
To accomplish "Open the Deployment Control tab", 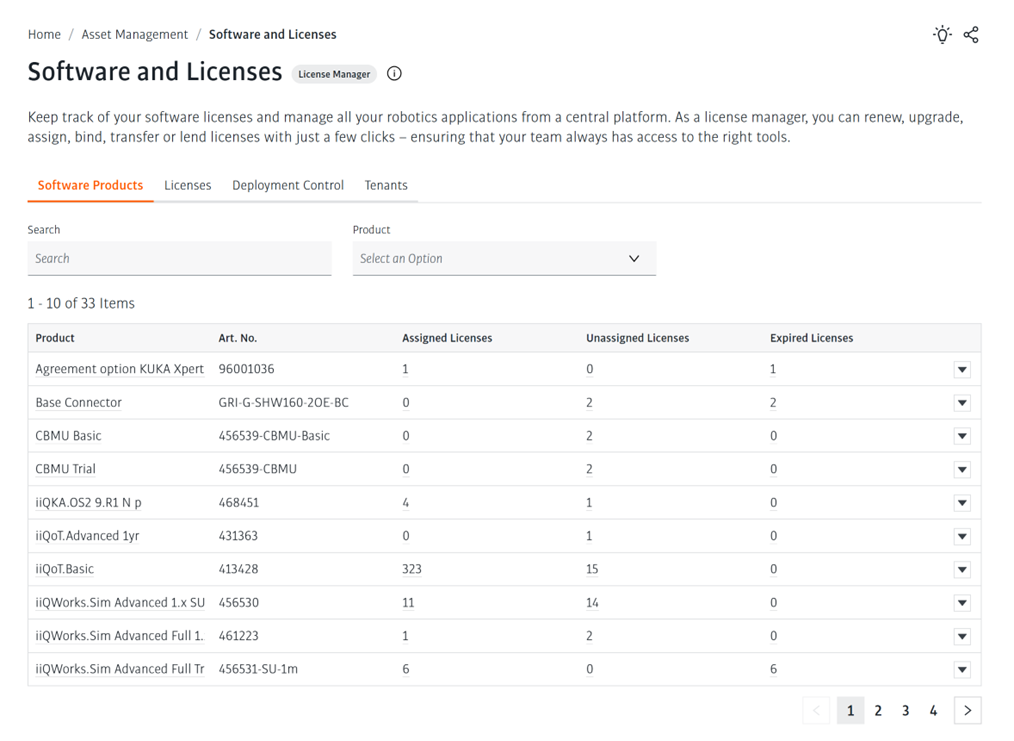I will pyautogui.click(x=288, y=186).
